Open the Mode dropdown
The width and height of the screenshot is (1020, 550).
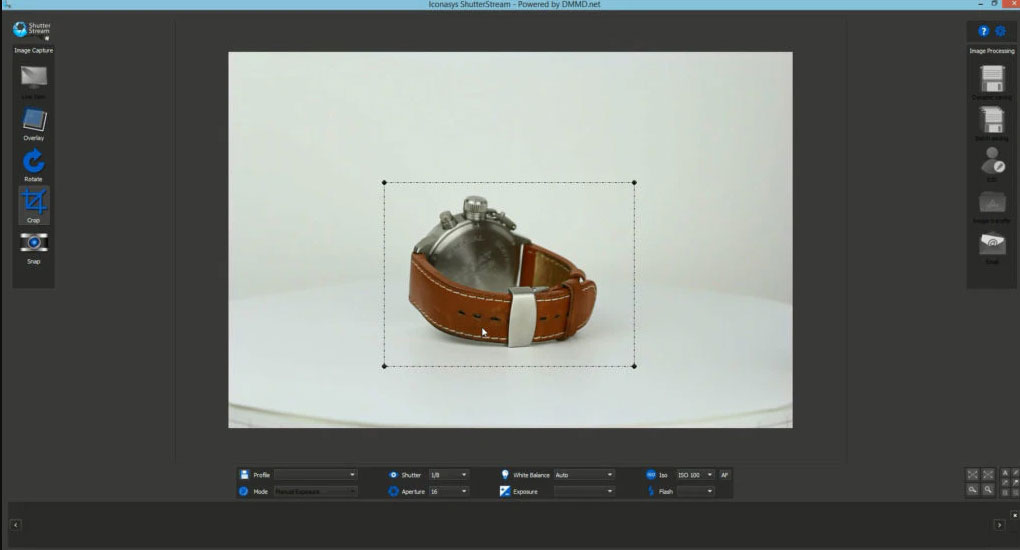pyautogui.click(x=315, y=491)
